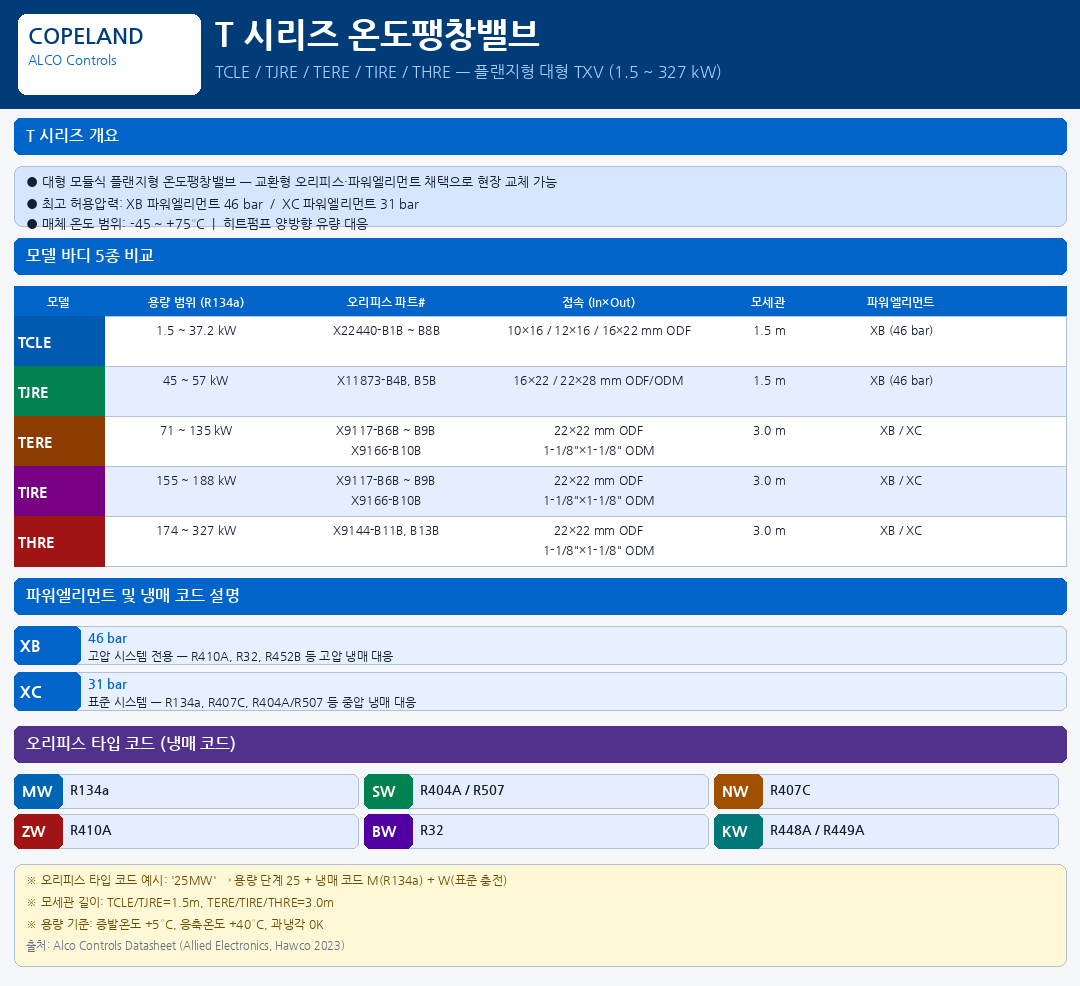Image resolution: width=1080 pixels, height=986 pixels.
Task: Select the 'R448A / R449A' refrigerant label
Action: (x=817, y=830)
